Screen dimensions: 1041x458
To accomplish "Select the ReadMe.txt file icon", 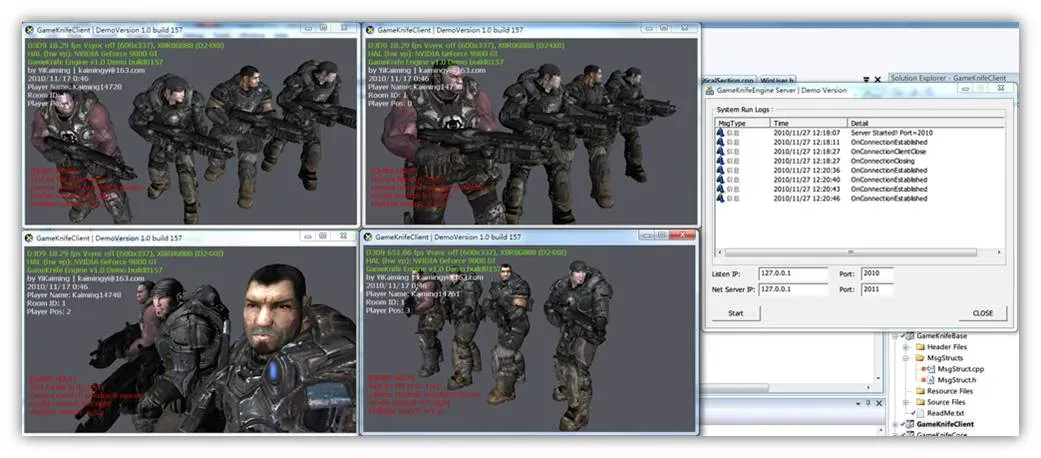I will (x=920, y=413).
